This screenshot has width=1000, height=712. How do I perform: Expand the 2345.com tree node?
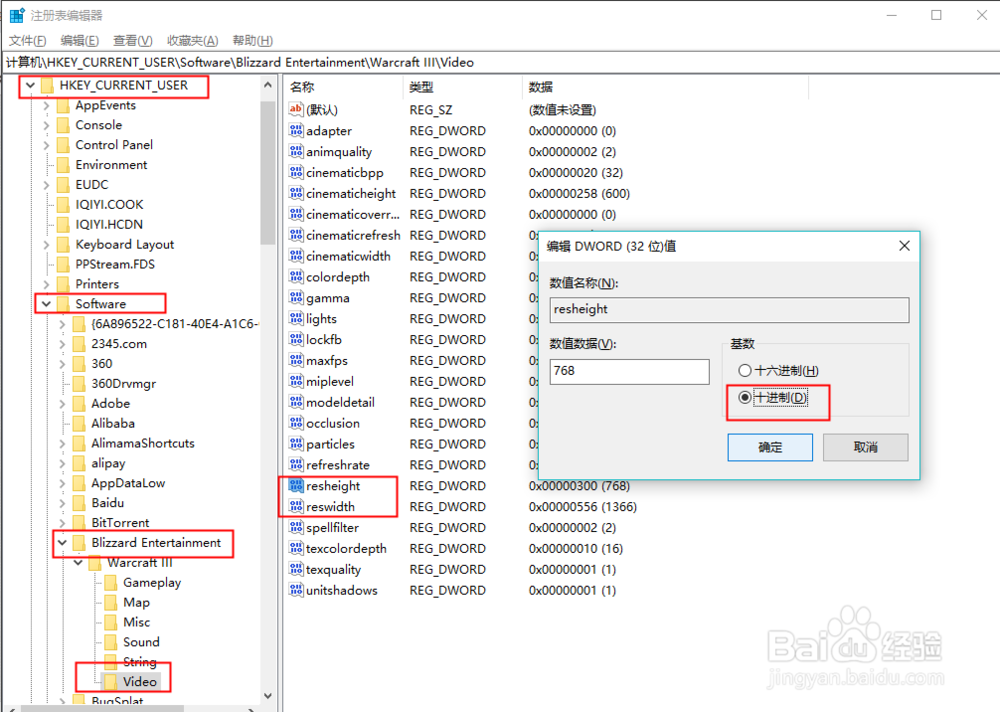[62, 344]
